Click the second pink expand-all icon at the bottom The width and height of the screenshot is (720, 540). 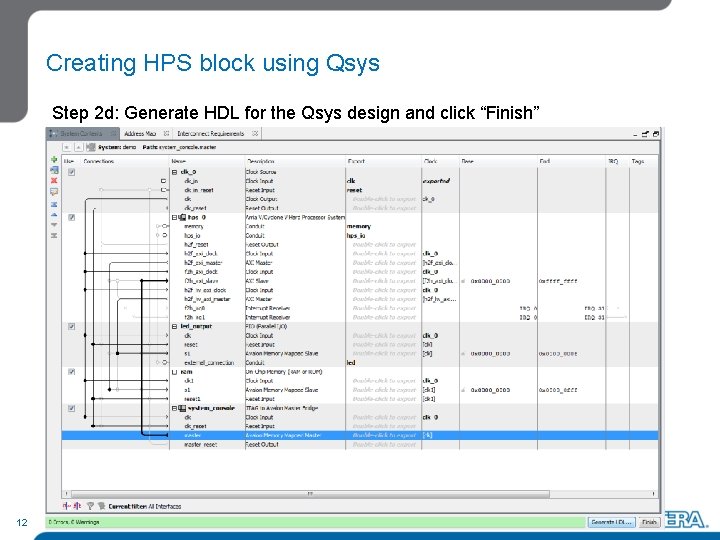click(77, 506)
